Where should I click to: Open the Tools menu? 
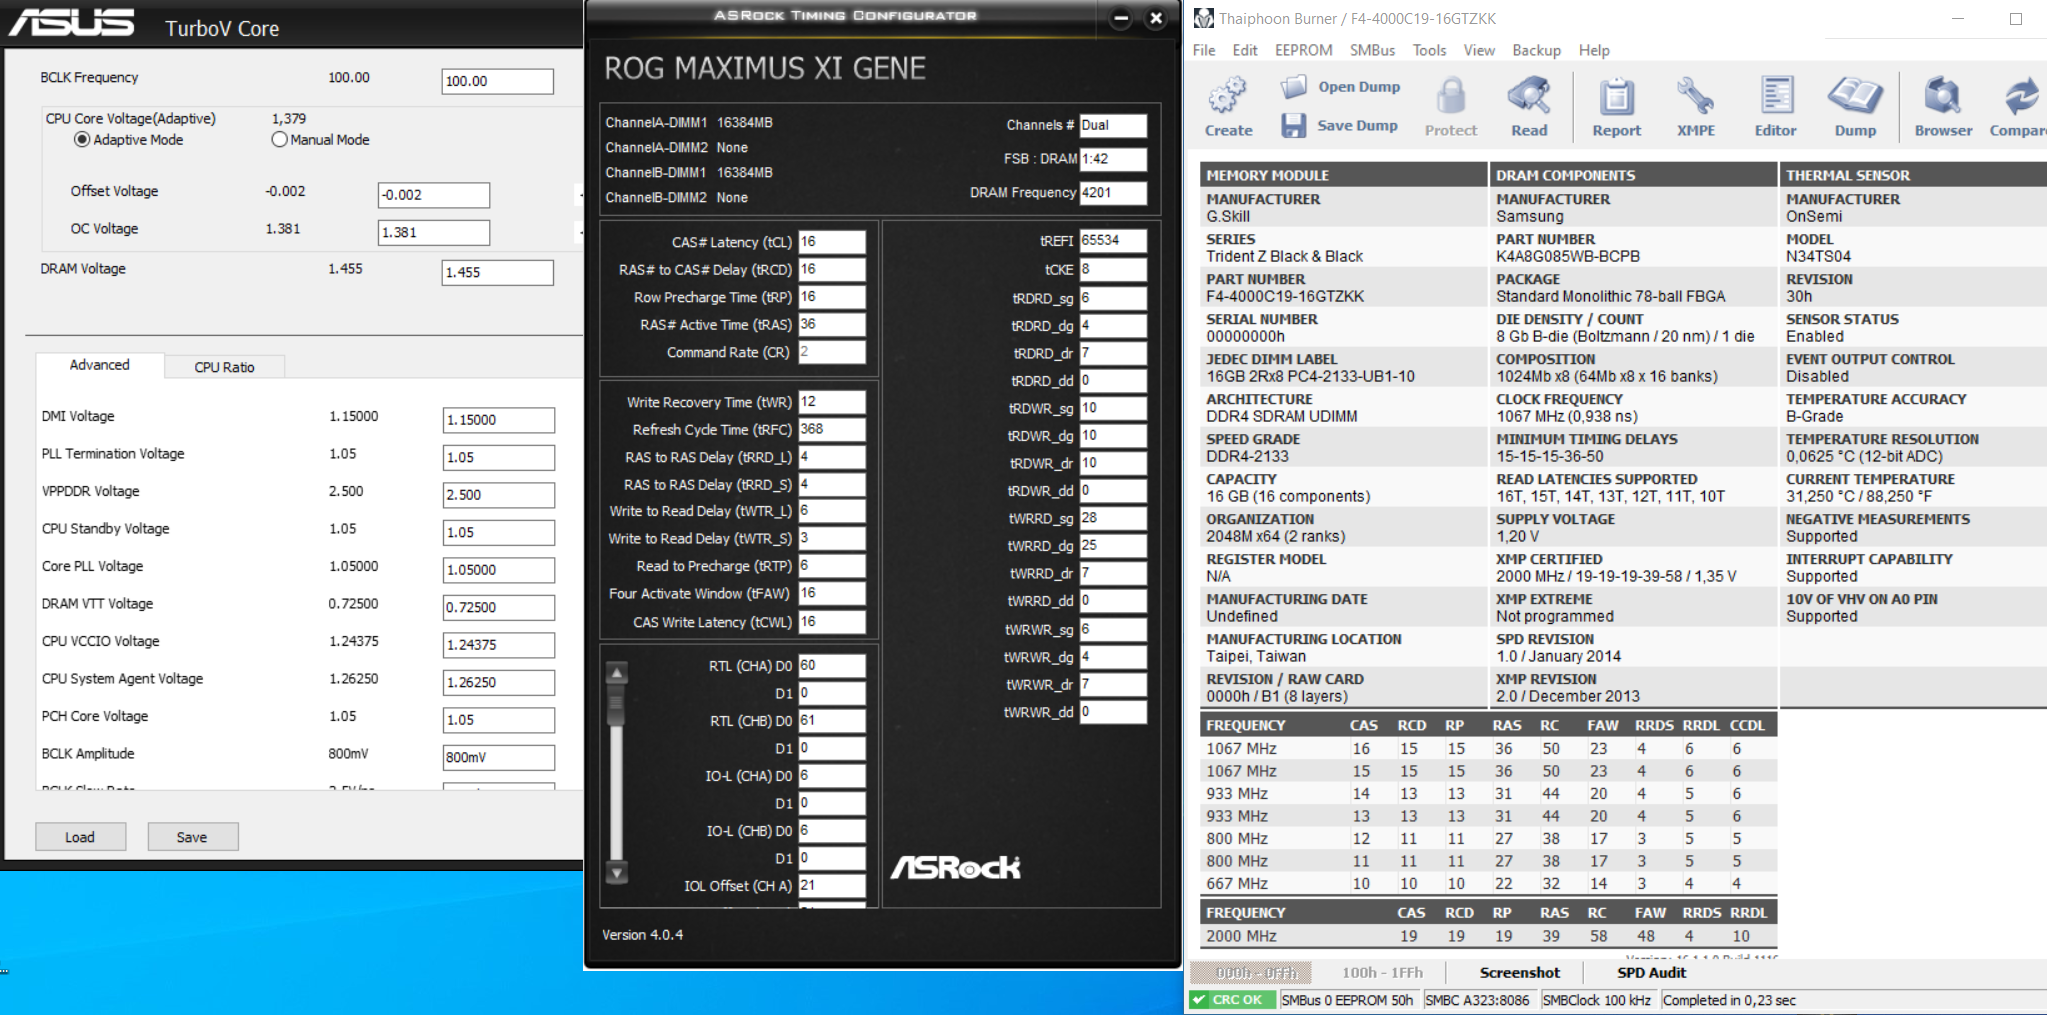(1429, 50)
